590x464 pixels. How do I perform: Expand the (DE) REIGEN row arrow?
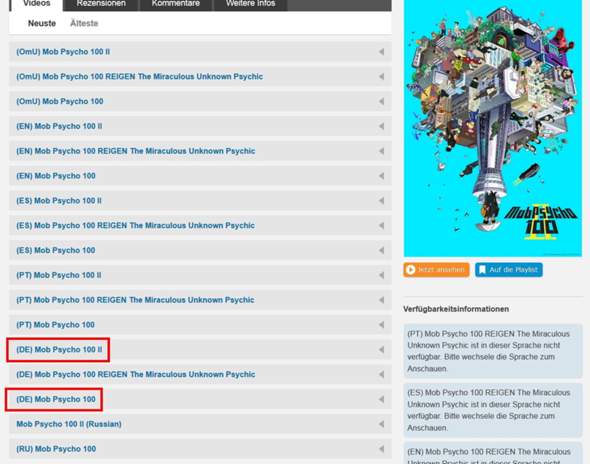381,375
